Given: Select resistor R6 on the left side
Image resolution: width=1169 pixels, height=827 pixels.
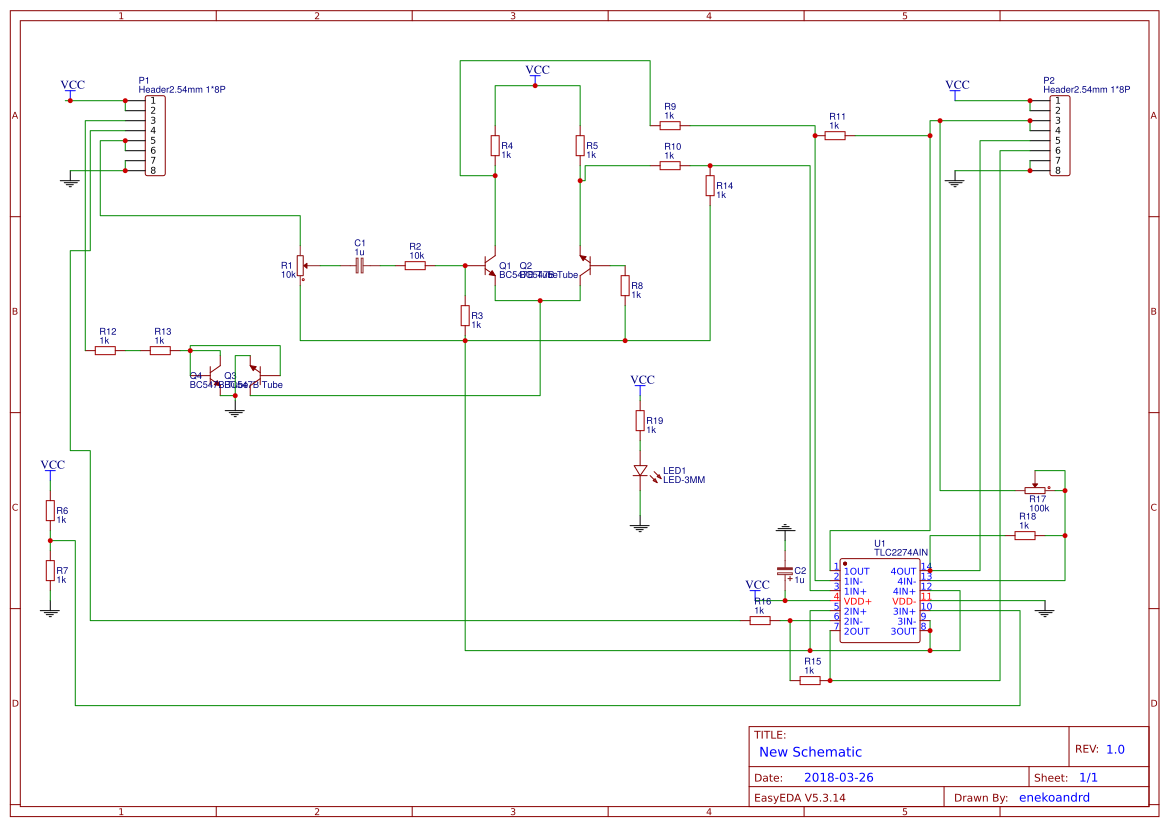Looking at the screenshot, I should 50,509.
